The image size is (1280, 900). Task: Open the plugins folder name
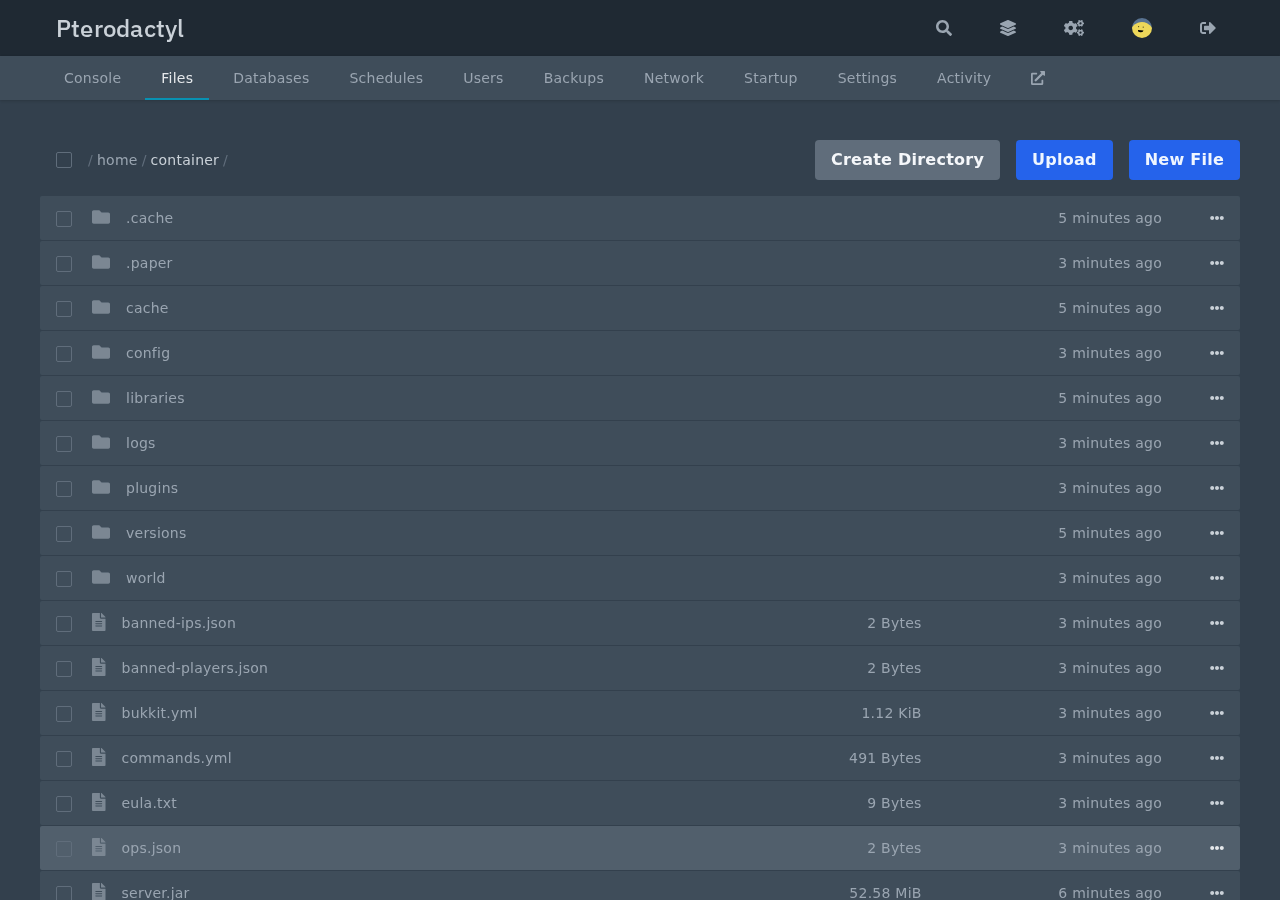tap(152, 488)
